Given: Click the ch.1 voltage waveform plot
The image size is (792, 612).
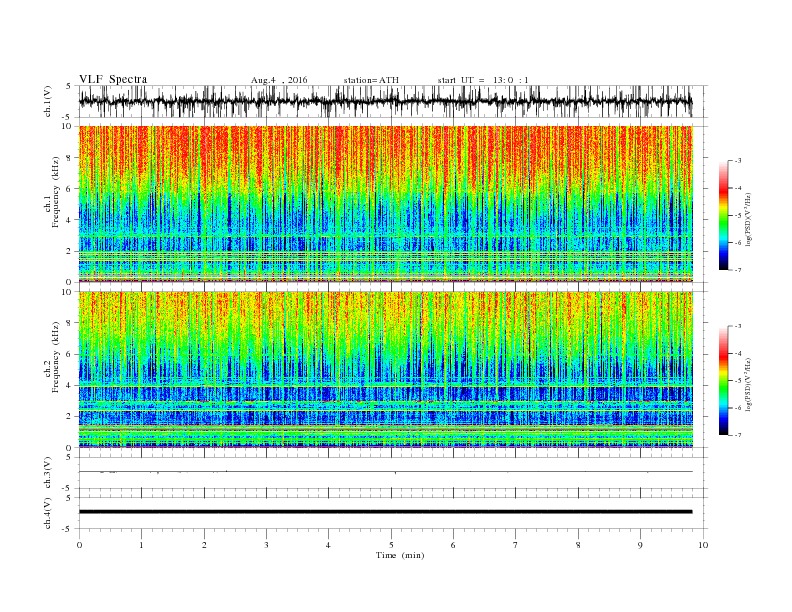Looking at the screenshot, I should coord(386,101).
